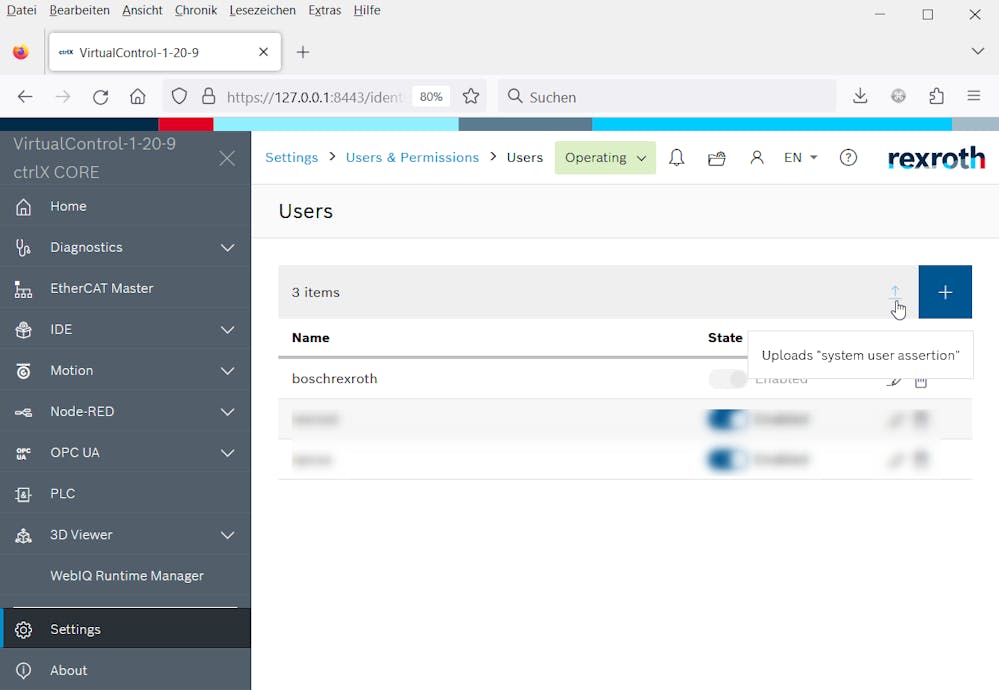This screenshot has height=690, width=999.
Task: Reload the page in Firefox
Action: tap(101, 97)
